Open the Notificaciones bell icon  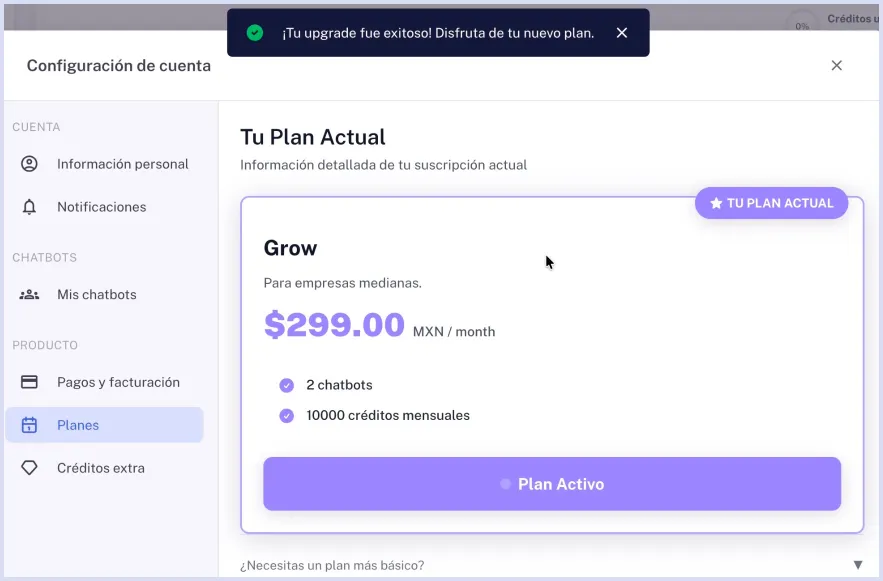tap(31, 207)
